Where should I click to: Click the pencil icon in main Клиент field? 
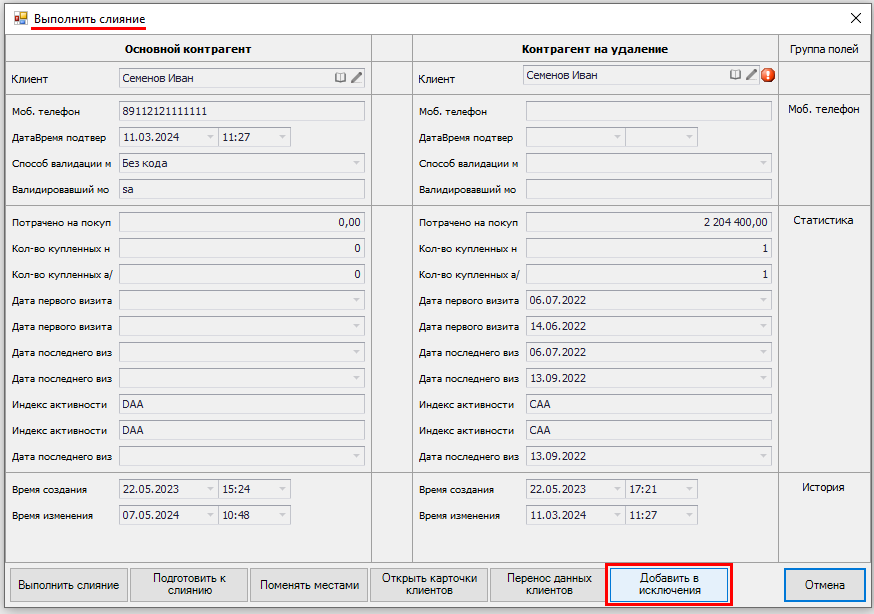point(356,77)
